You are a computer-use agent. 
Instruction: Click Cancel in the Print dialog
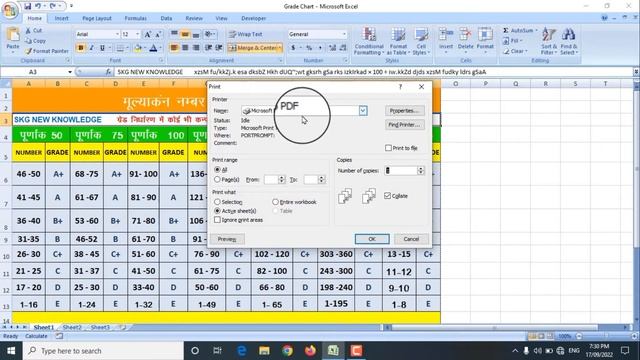[411, 239]
